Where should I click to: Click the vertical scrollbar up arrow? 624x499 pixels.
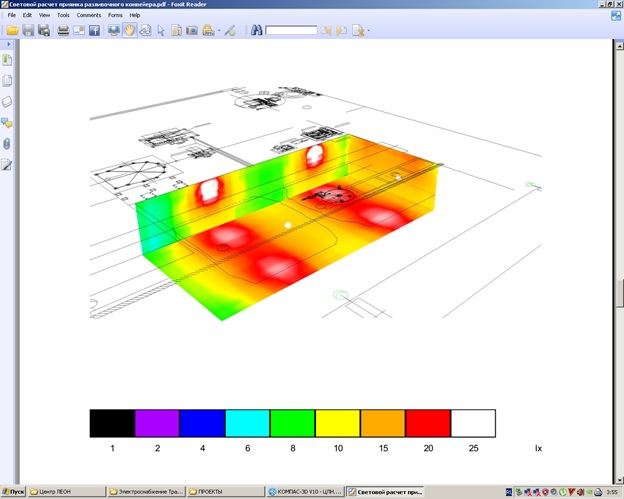pyautogui.click(x=620, y=46)
